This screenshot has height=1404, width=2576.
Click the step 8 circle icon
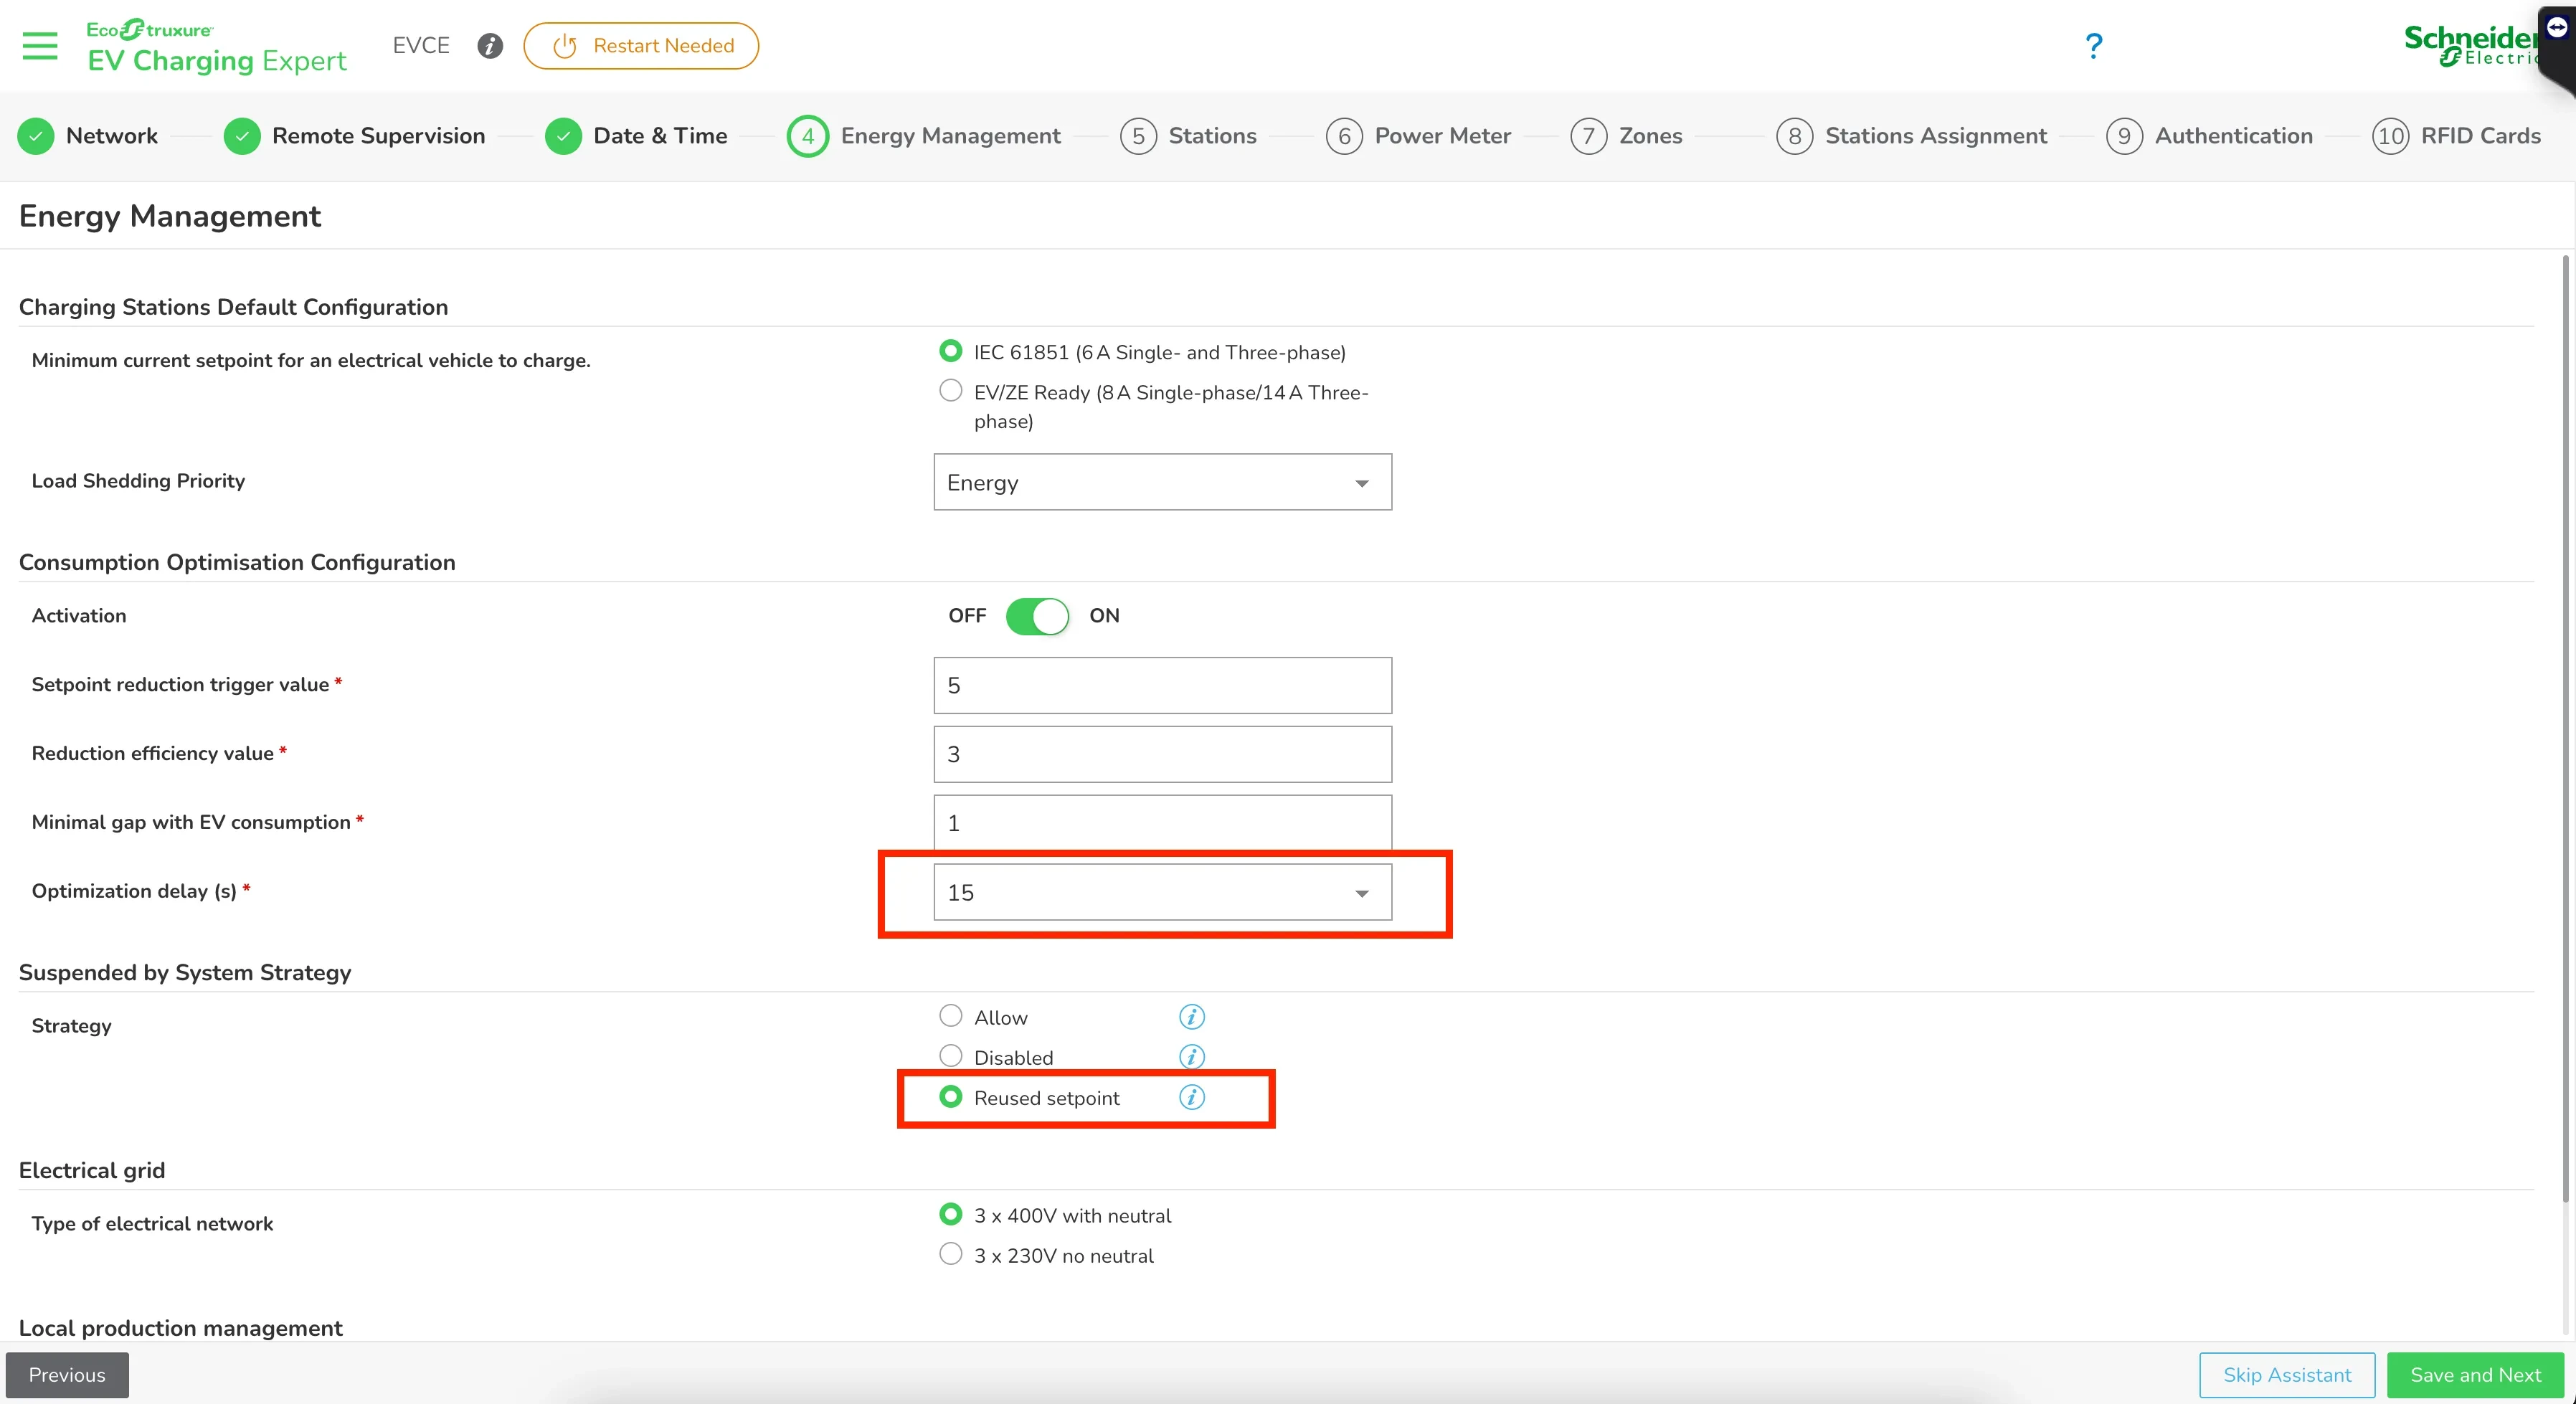pyautogui.click(x=1795, y=136)
